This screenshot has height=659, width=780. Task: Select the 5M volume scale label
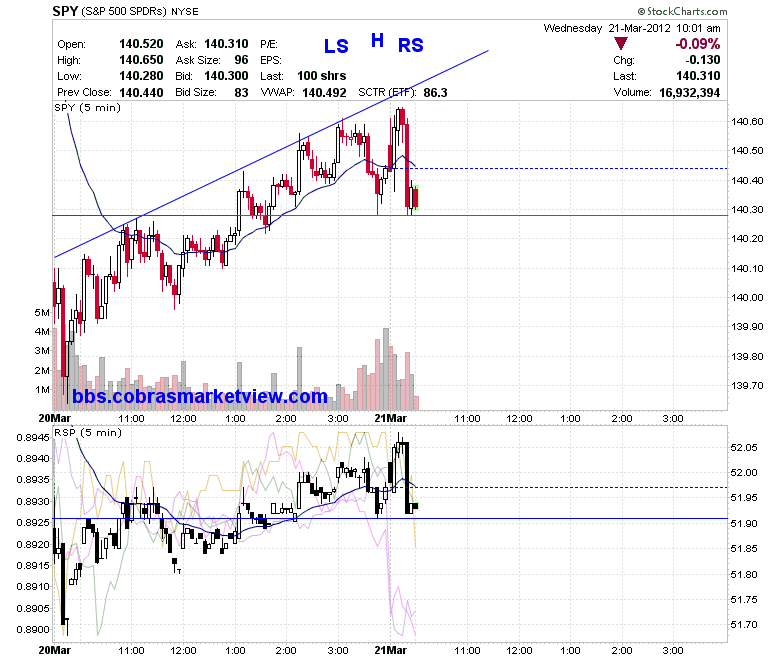[x=42, y=312]
